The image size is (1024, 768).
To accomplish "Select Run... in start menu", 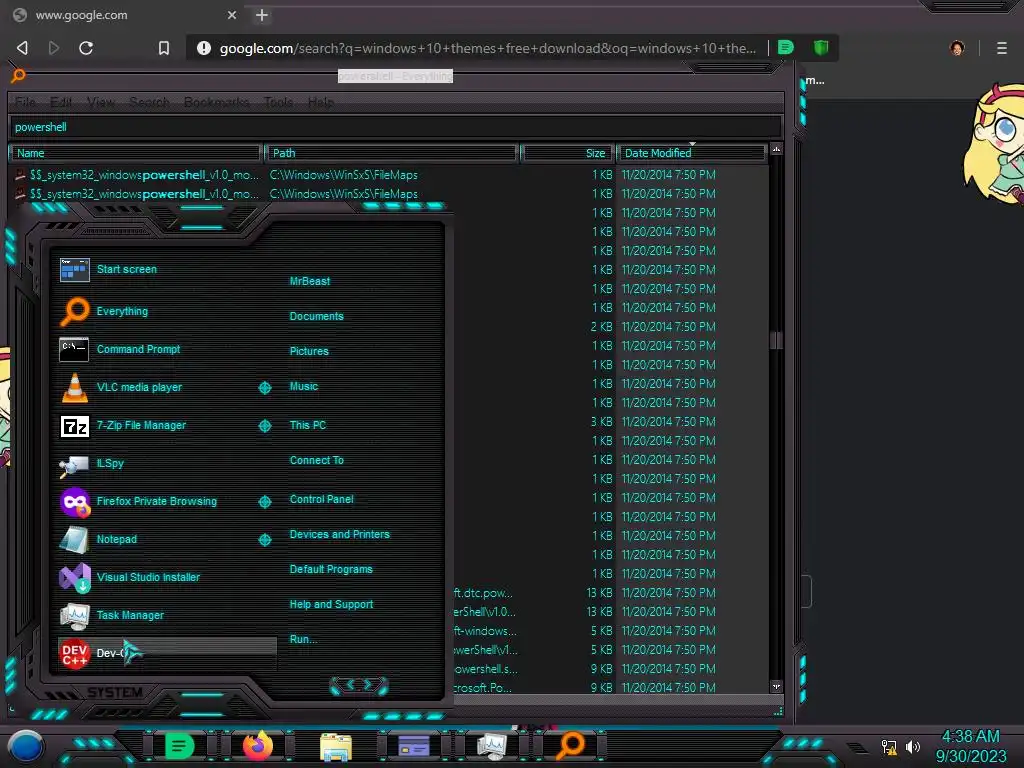I will 303,639.
